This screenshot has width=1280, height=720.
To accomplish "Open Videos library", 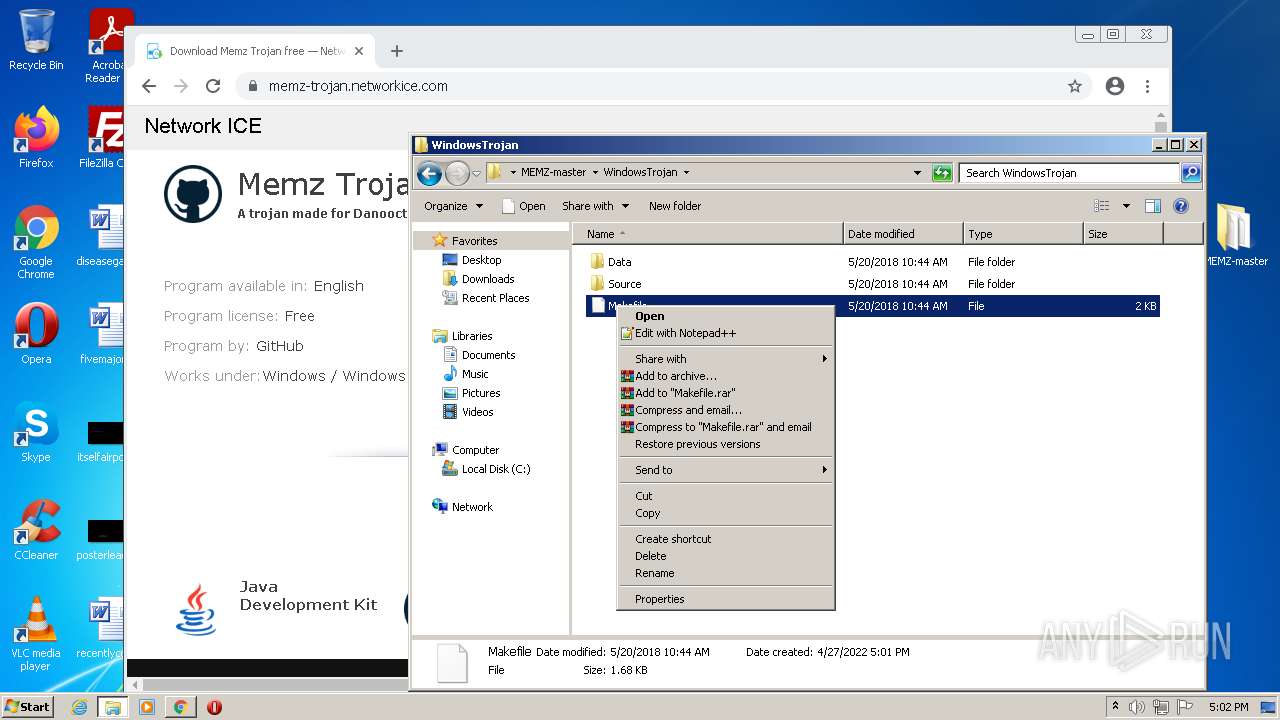I will (x=477, y=412).
